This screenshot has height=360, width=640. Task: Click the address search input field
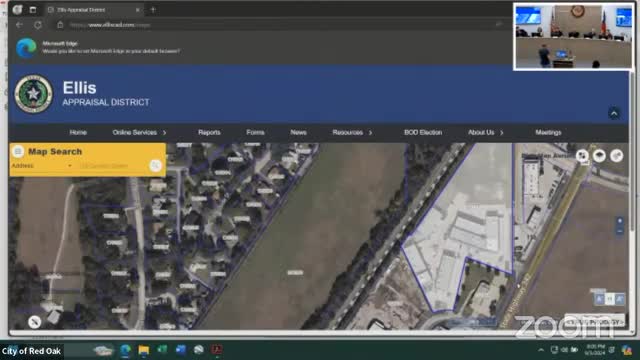(x=112, y=166)
